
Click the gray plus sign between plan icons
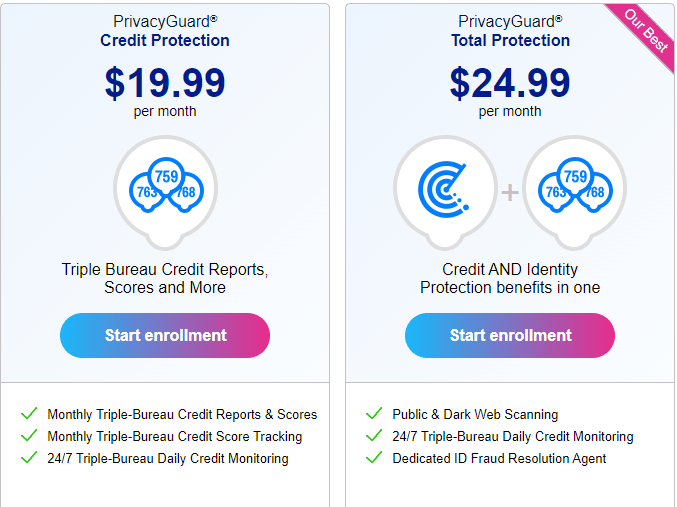(510, 192)
